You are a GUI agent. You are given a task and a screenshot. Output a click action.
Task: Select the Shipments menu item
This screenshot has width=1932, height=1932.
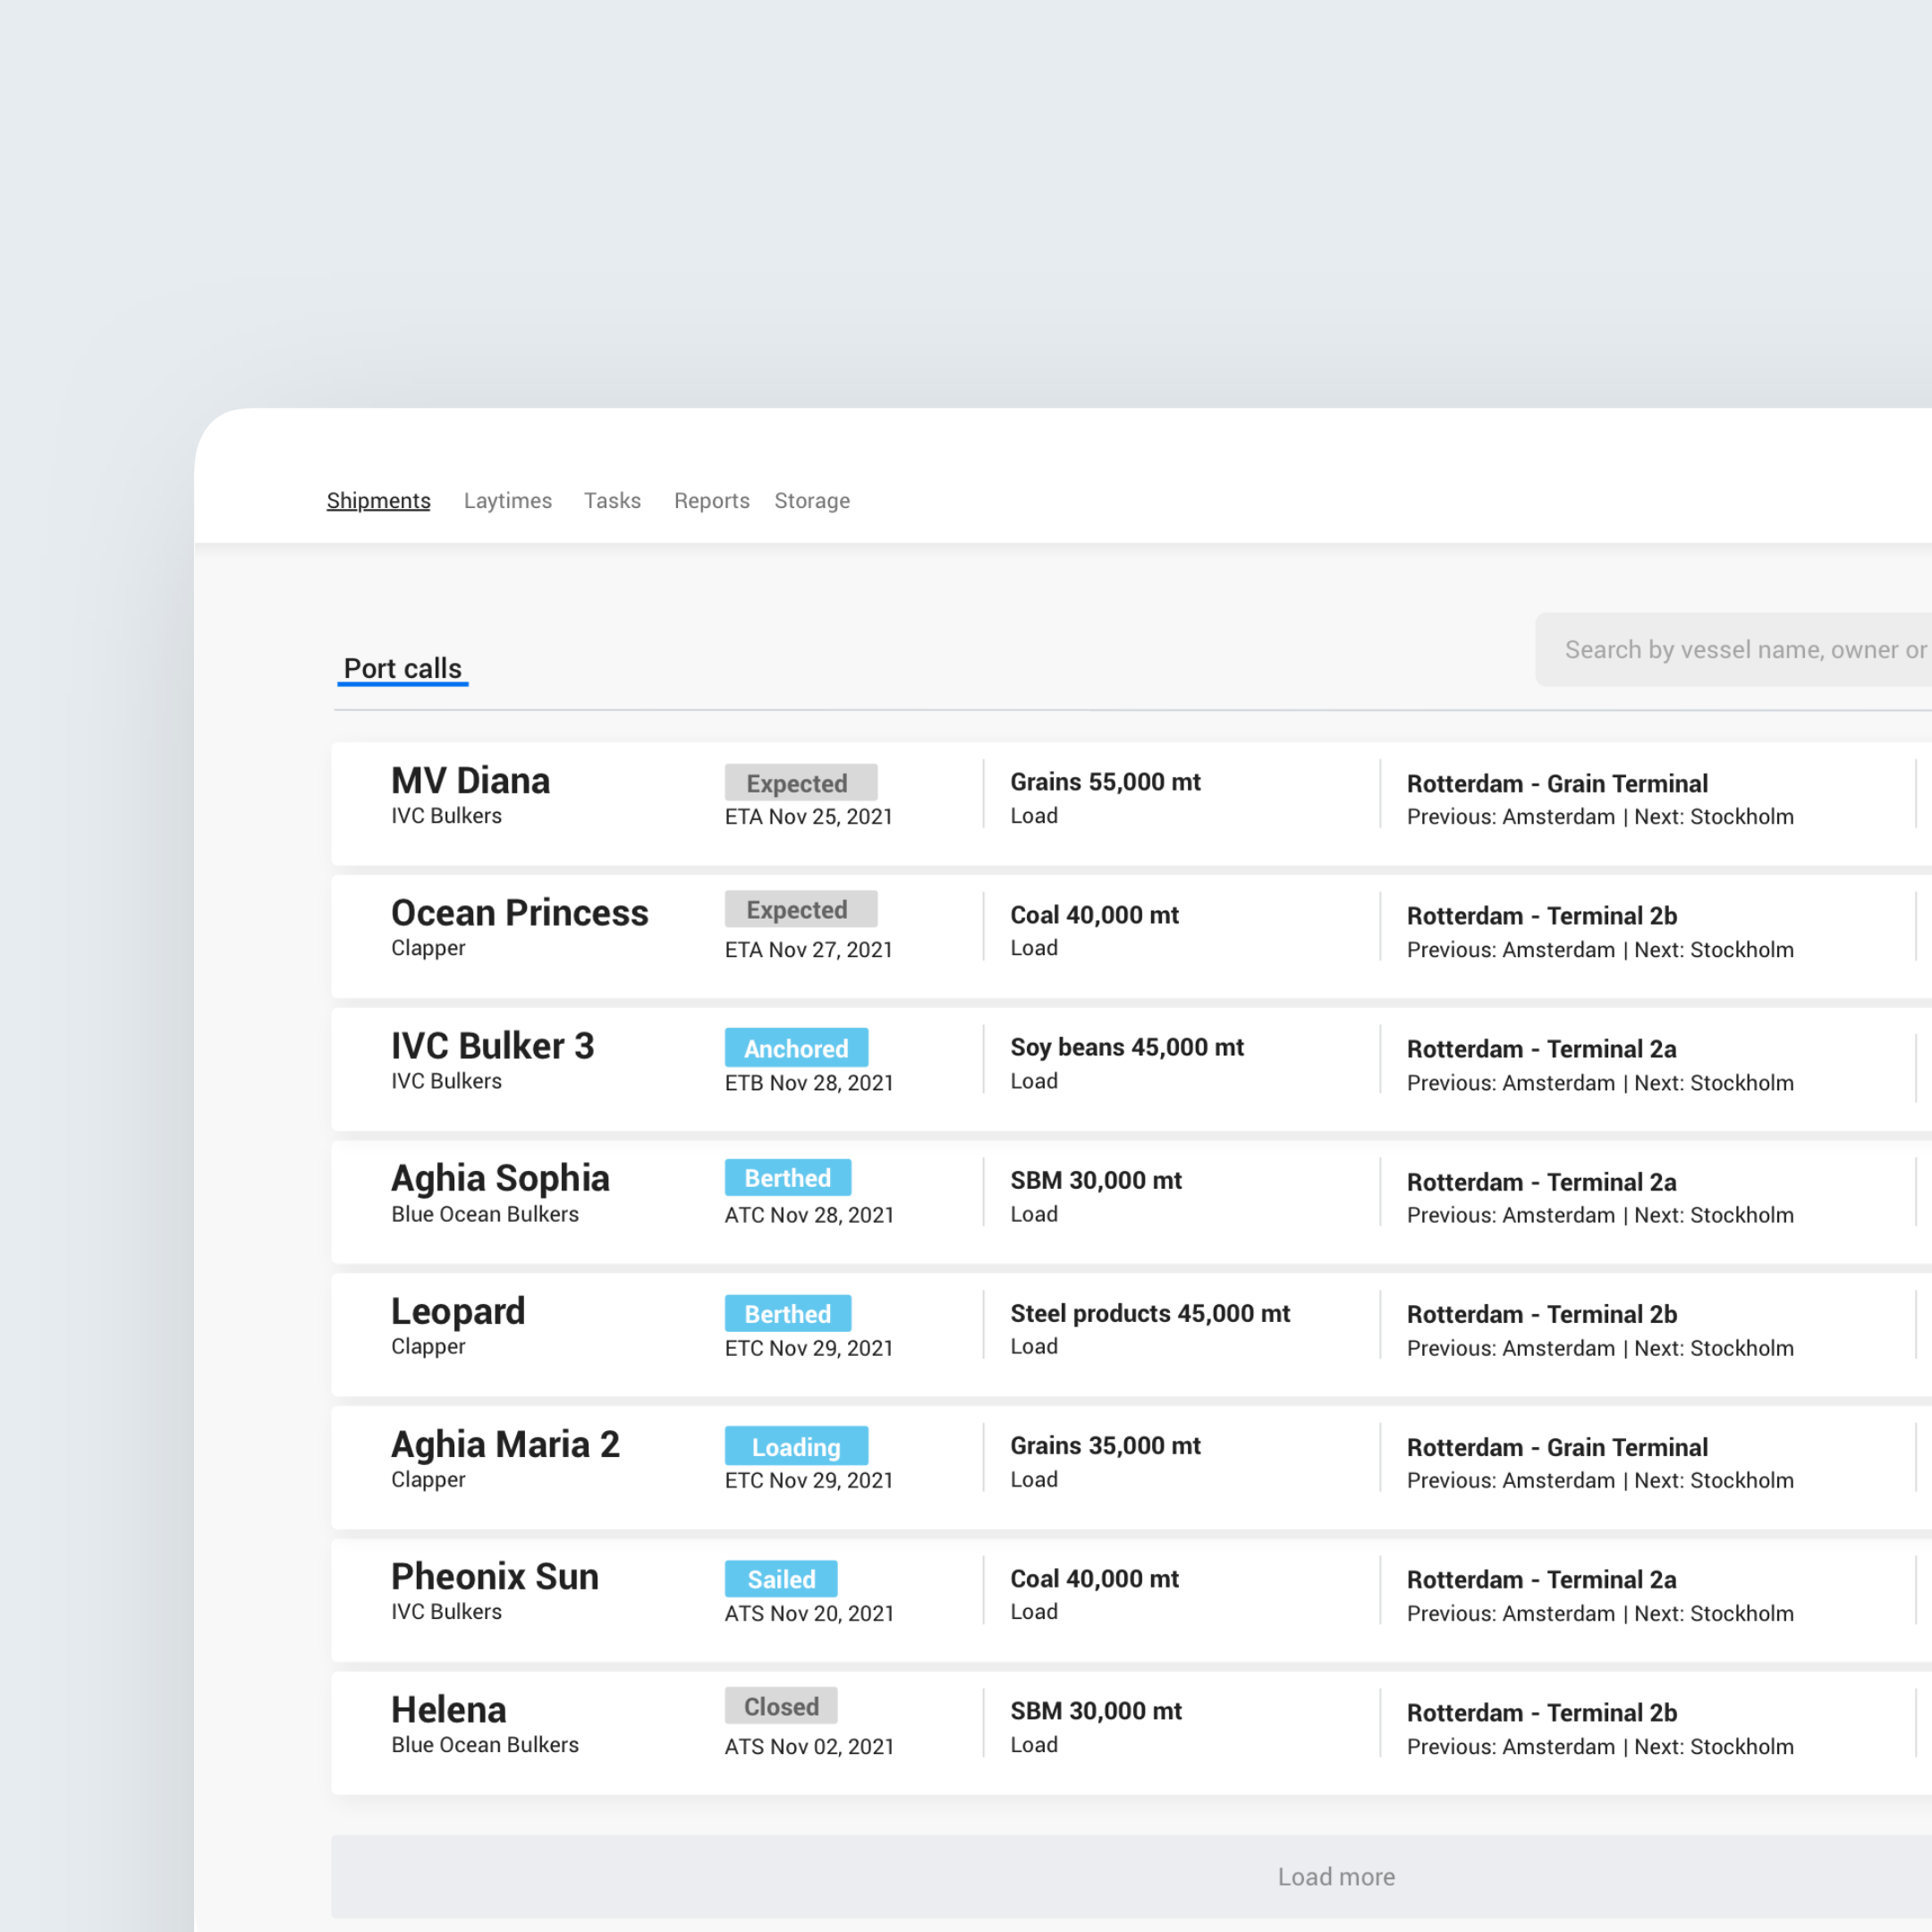pos(379,500)
